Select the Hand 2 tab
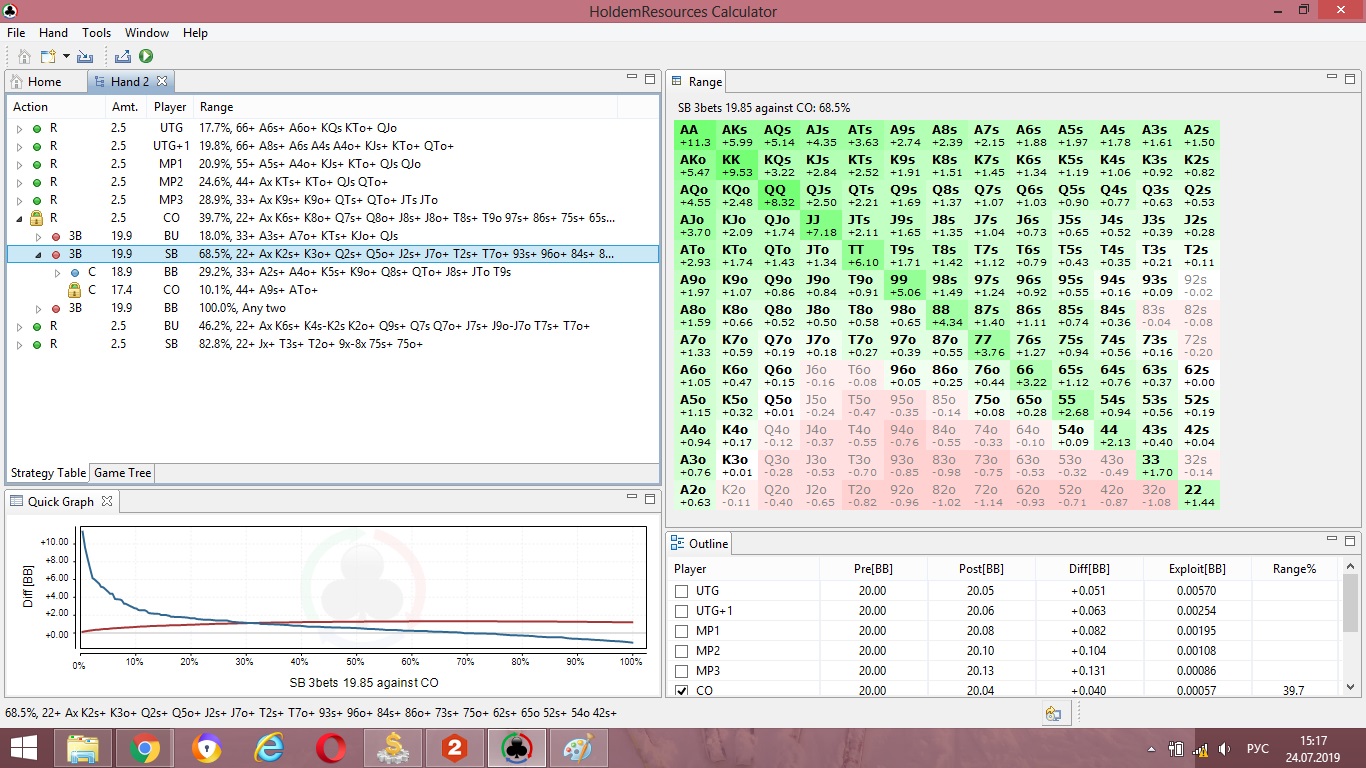The width and height of the screenshot is (1366, 768). click(130, 82)
